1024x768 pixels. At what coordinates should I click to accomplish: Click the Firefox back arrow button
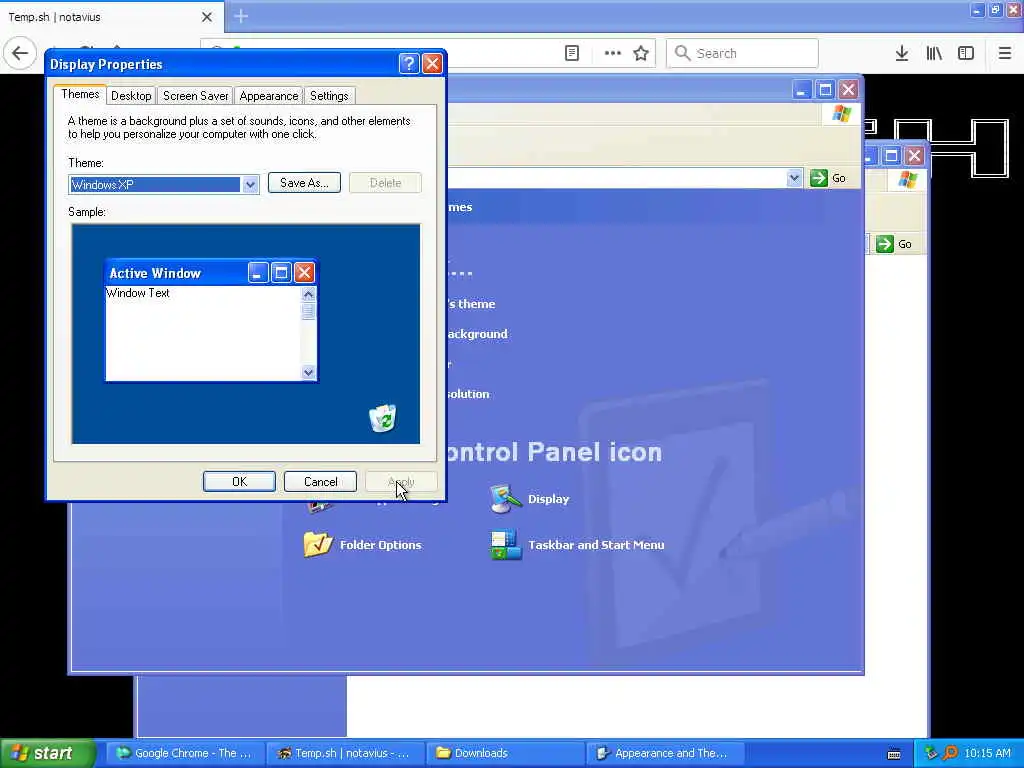pos(20,53)
